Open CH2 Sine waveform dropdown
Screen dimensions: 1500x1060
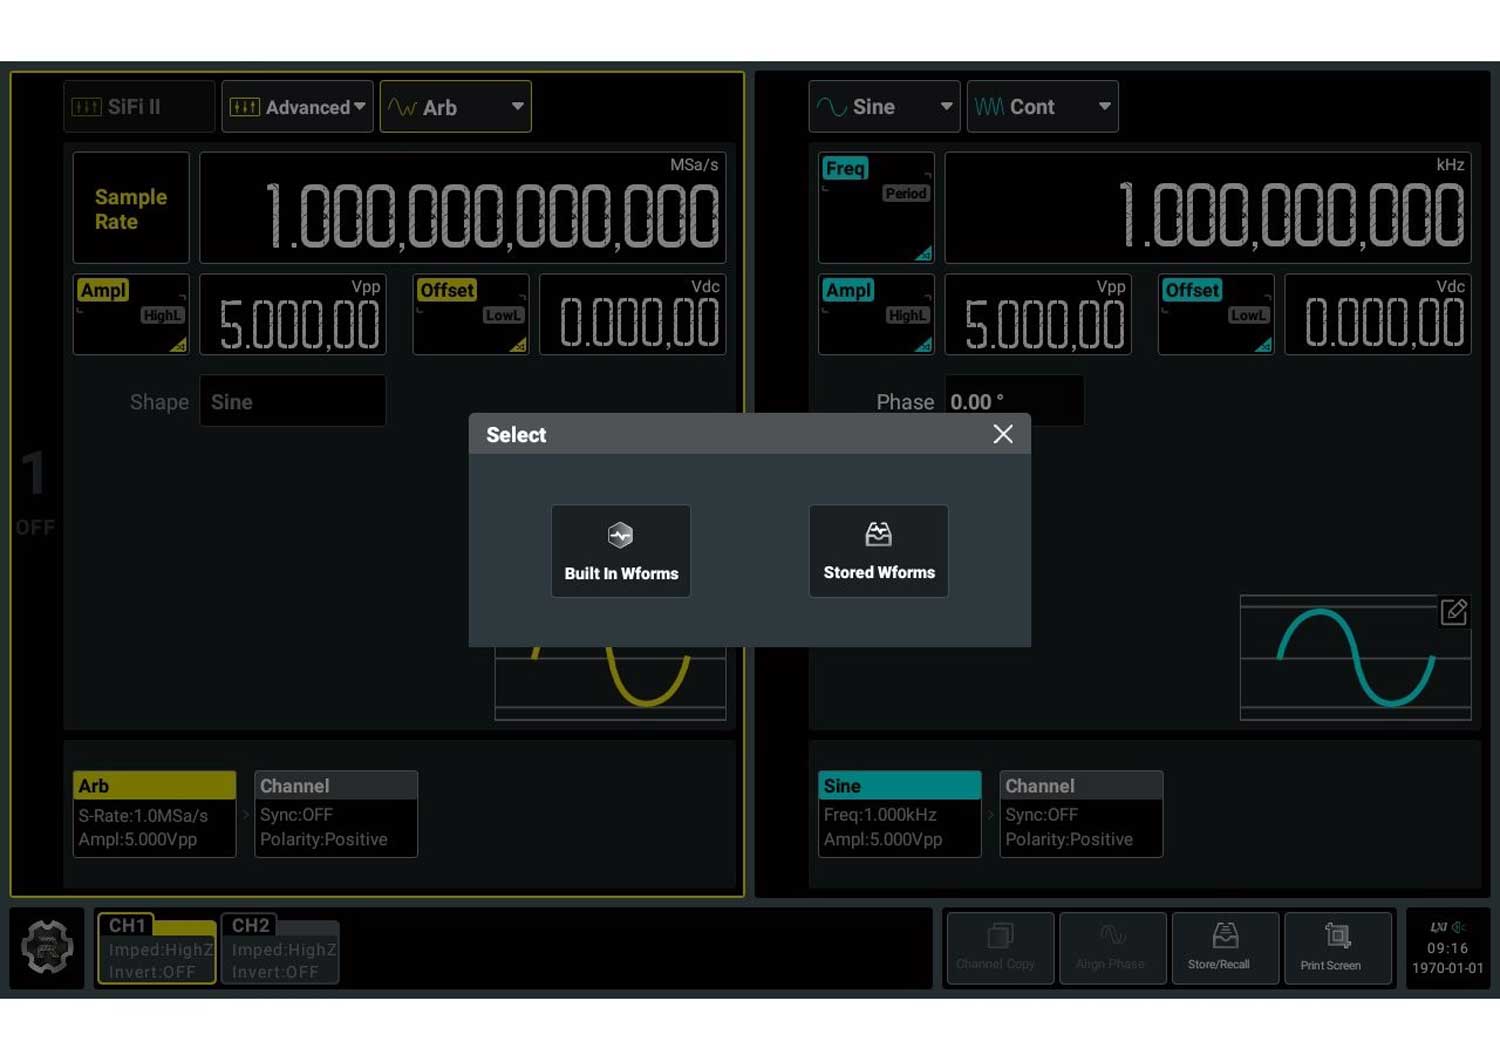pos(884,107)
